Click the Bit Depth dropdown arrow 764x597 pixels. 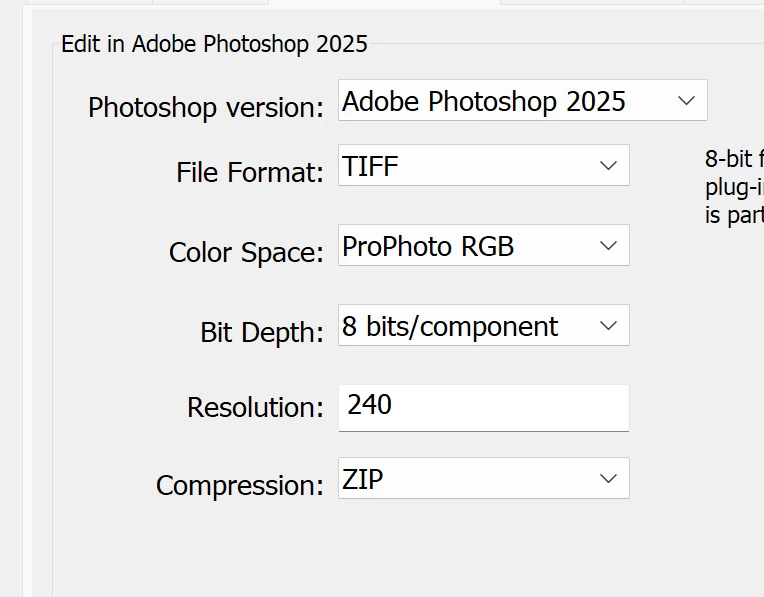(x=608, y=326)
